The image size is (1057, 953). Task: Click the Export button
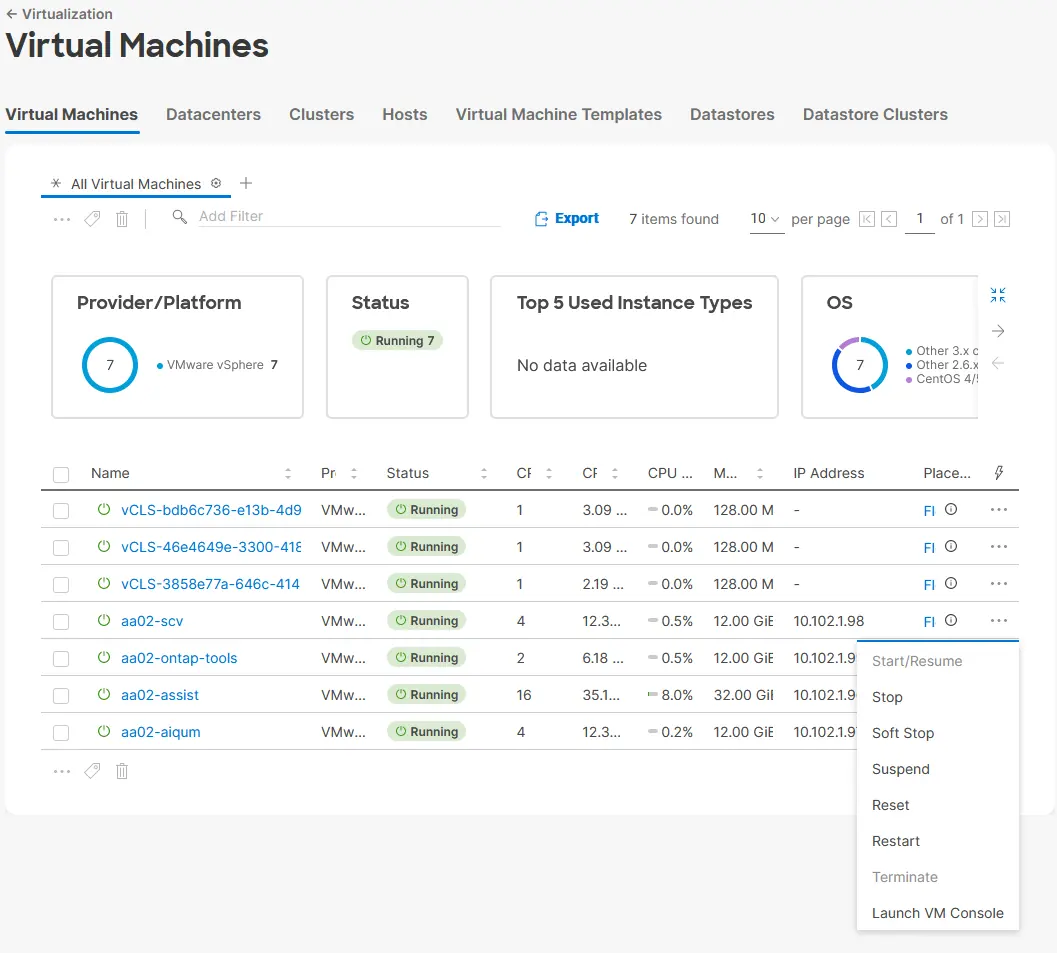click(567, 218)
